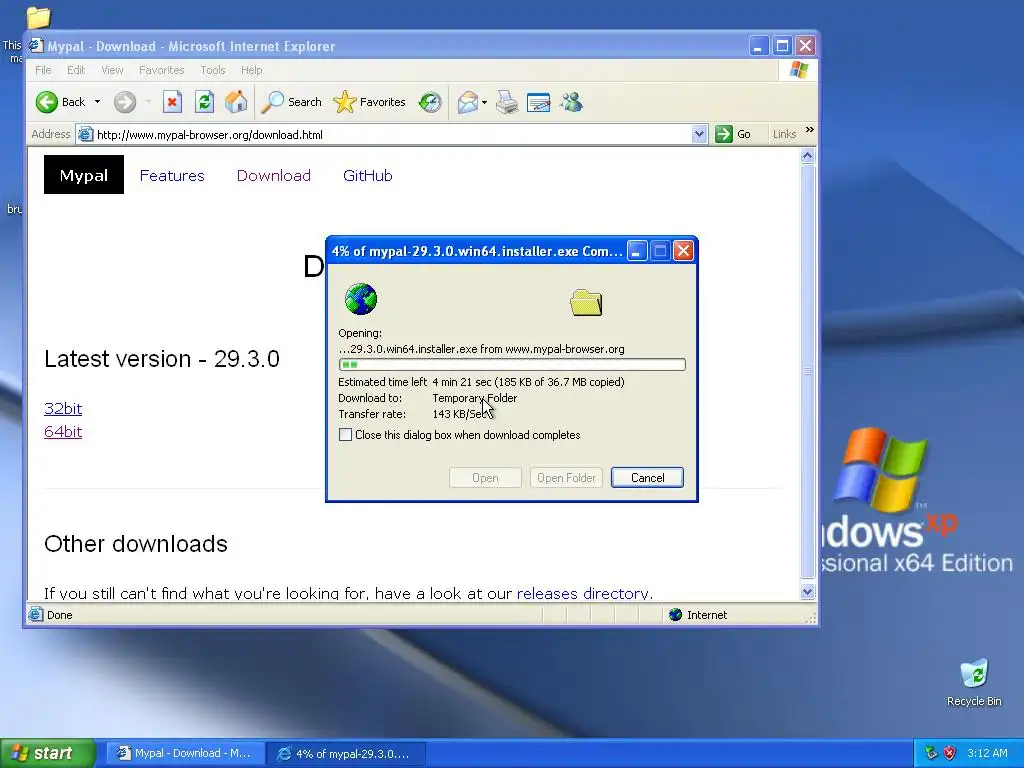Open the File menu
This screenshot has width=1024, height=768.
tap(43, 70)
